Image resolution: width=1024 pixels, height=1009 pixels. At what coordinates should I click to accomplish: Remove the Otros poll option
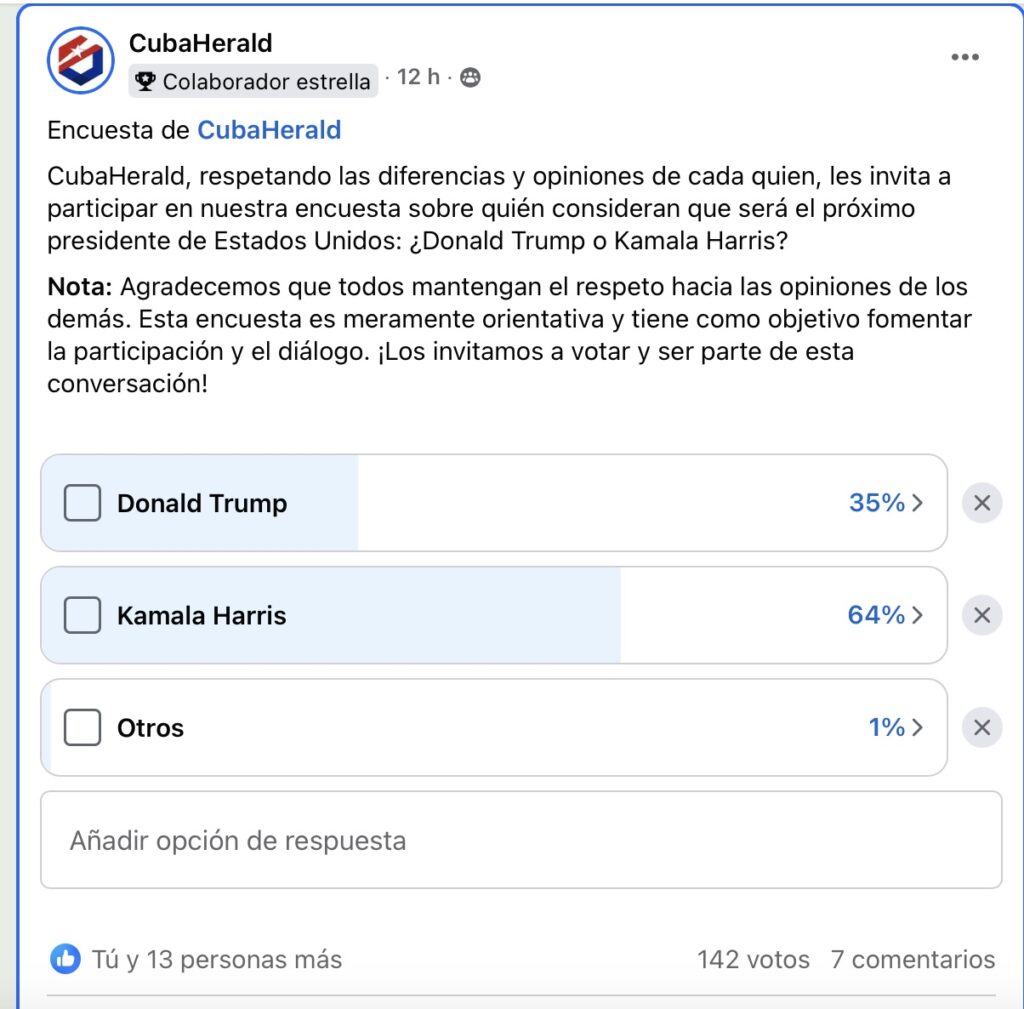tap(981, 727)
